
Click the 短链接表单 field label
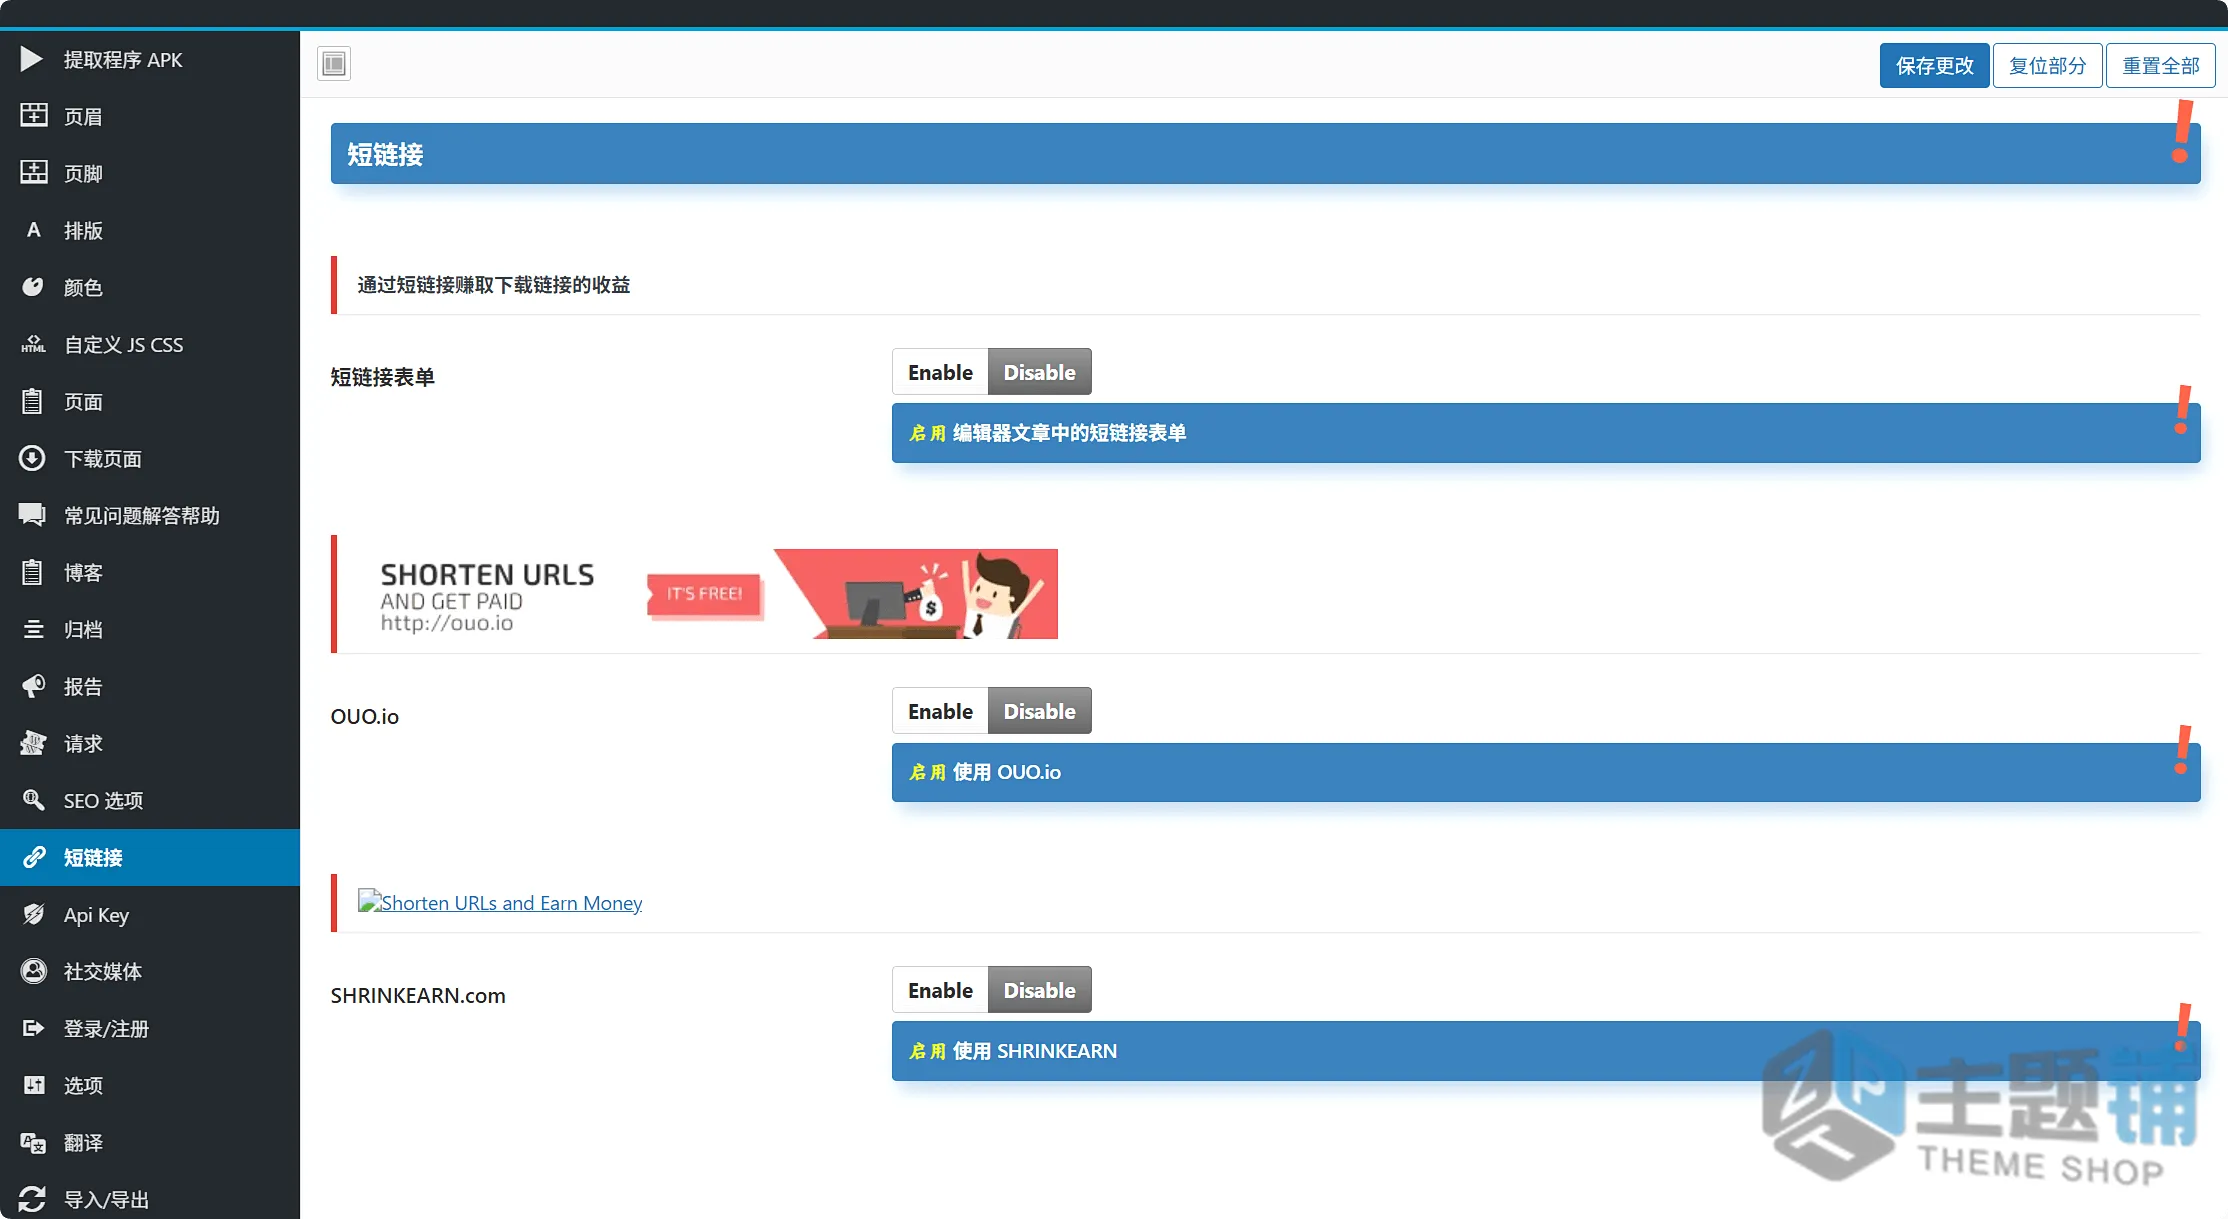(383, 377)
